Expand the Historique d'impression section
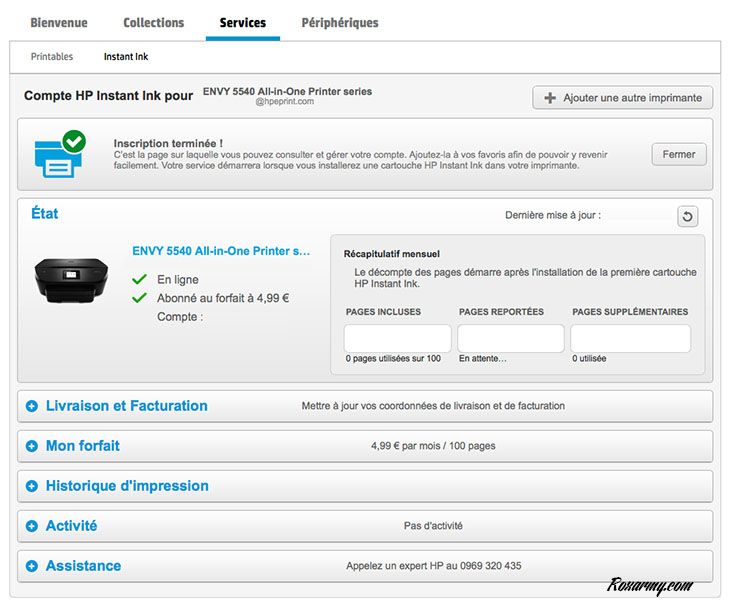Screen dimensions: 729x600 (32, 486)
